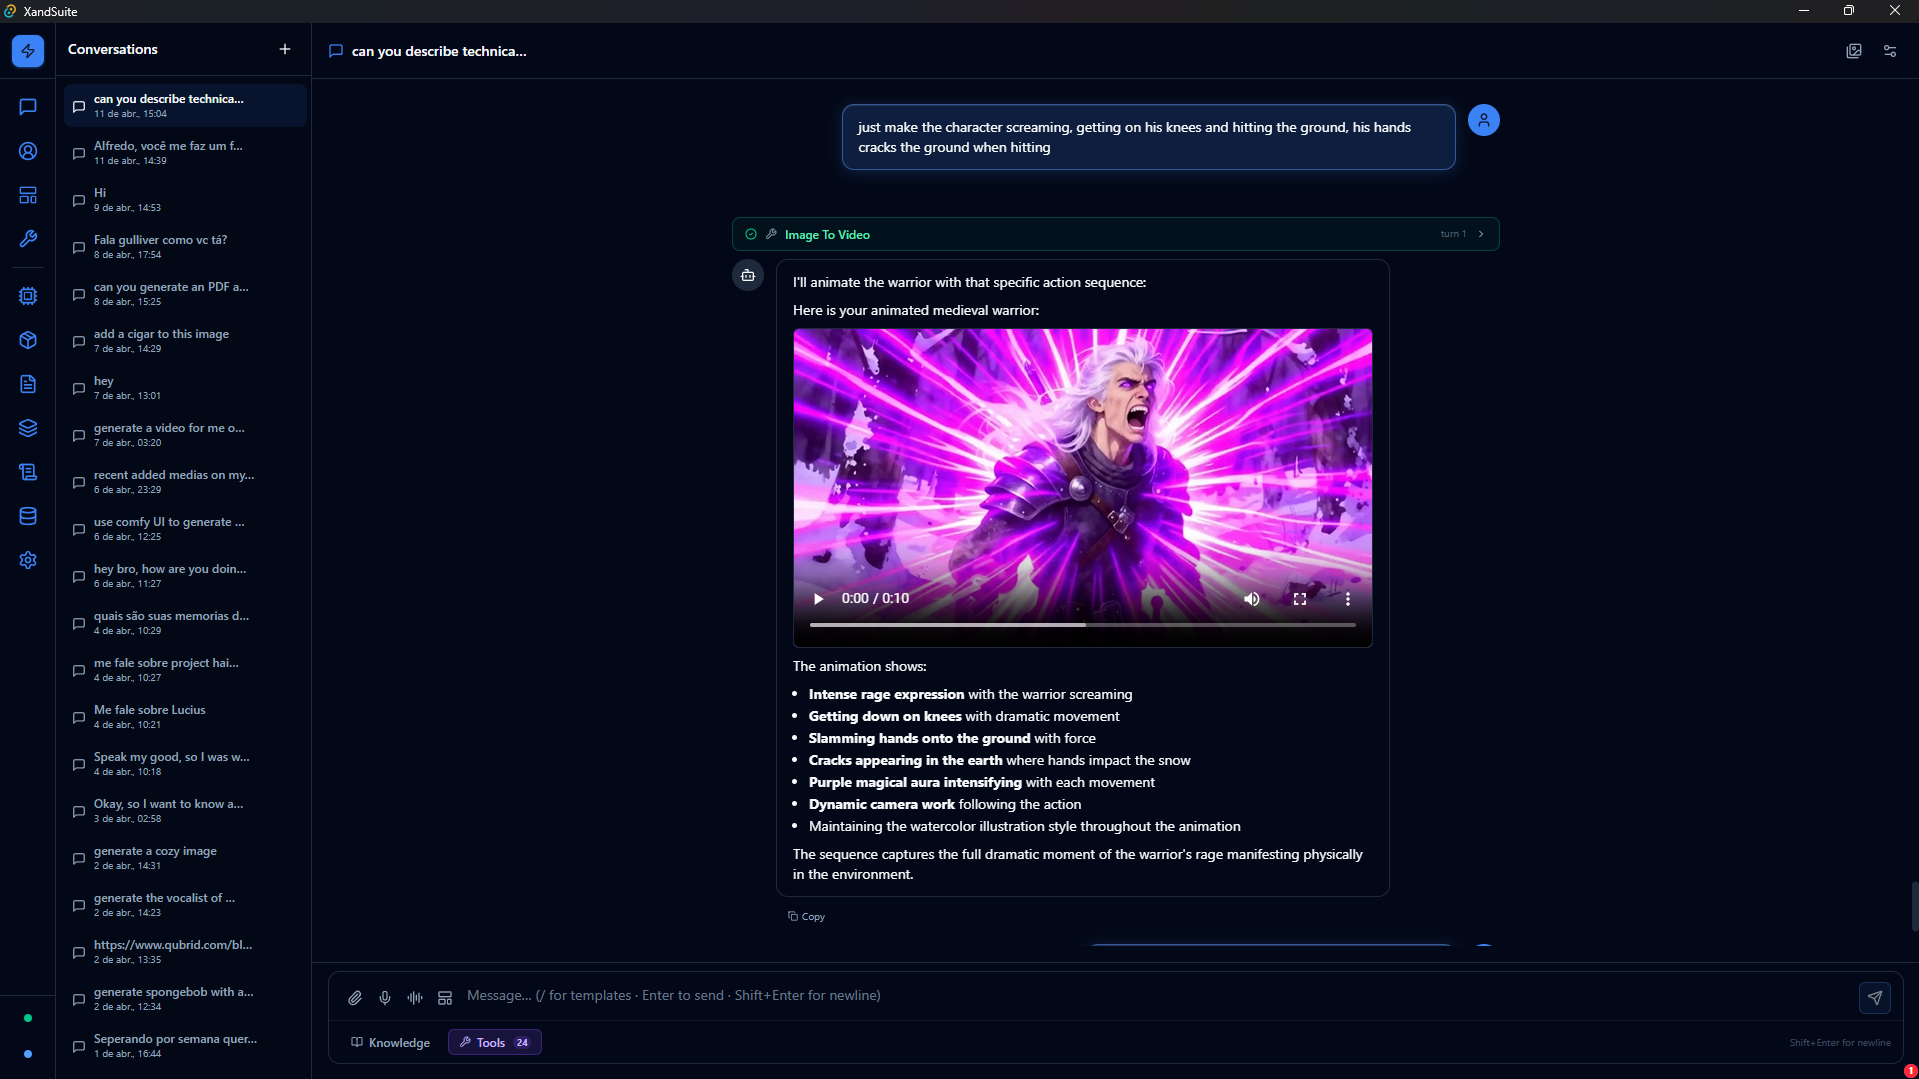
Task: Open the database icon in sidebar
Action: [27, 516]
